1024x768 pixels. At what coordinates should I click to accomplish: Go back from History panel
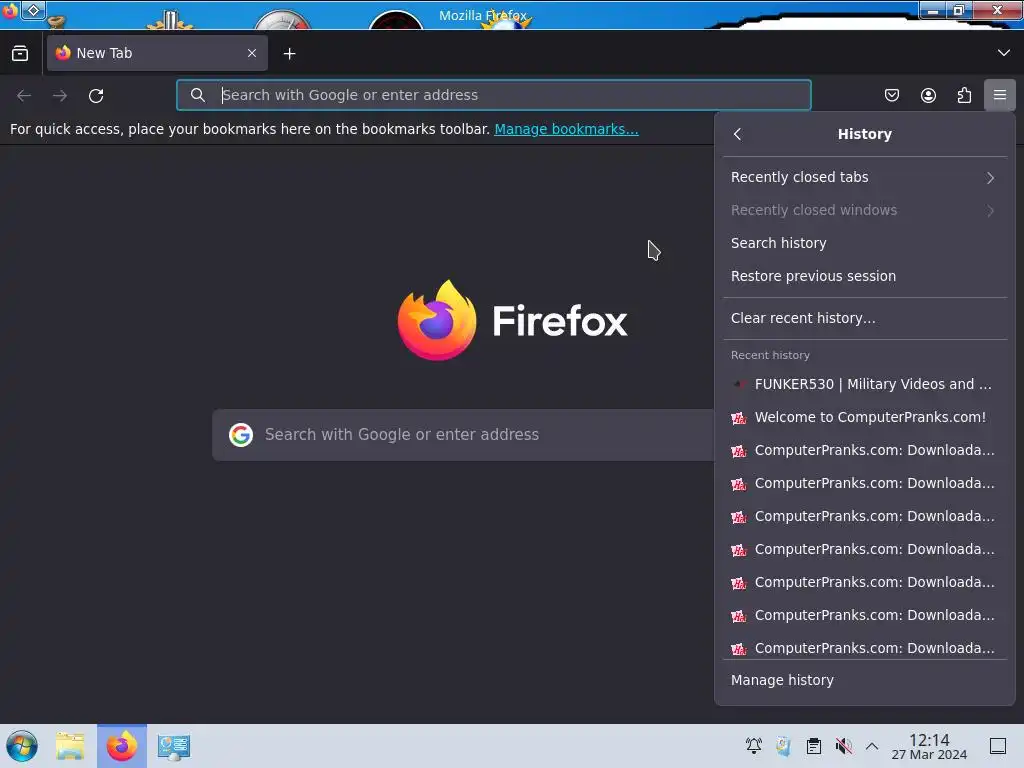pos(737,134)
